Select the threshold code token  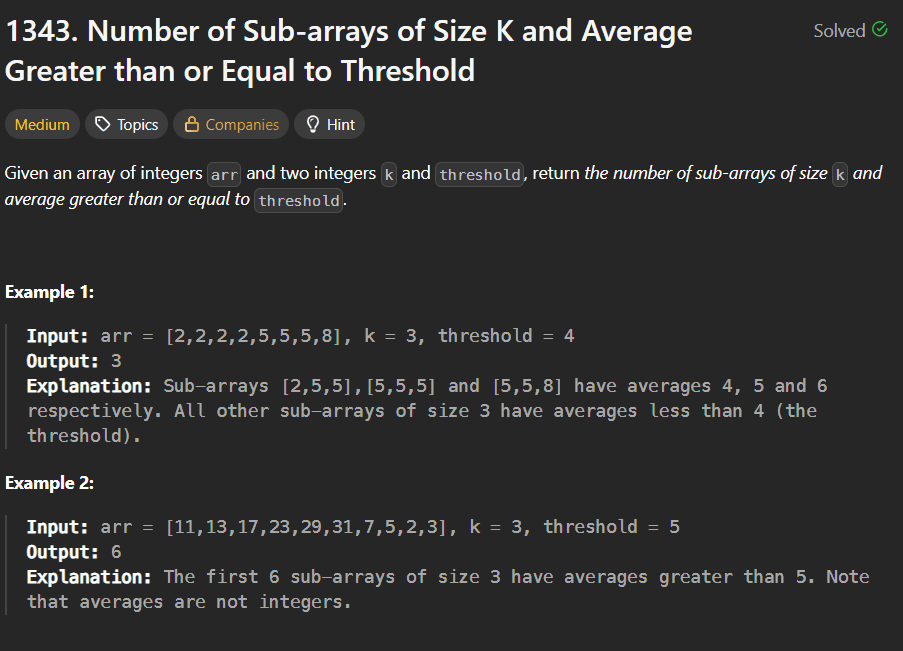coord(479,174)
